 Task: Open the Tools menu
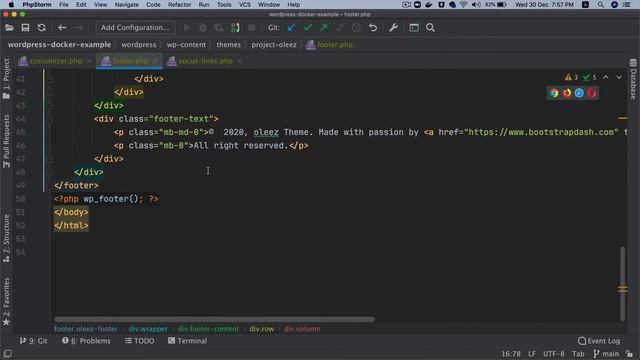(x=224, y=4)
